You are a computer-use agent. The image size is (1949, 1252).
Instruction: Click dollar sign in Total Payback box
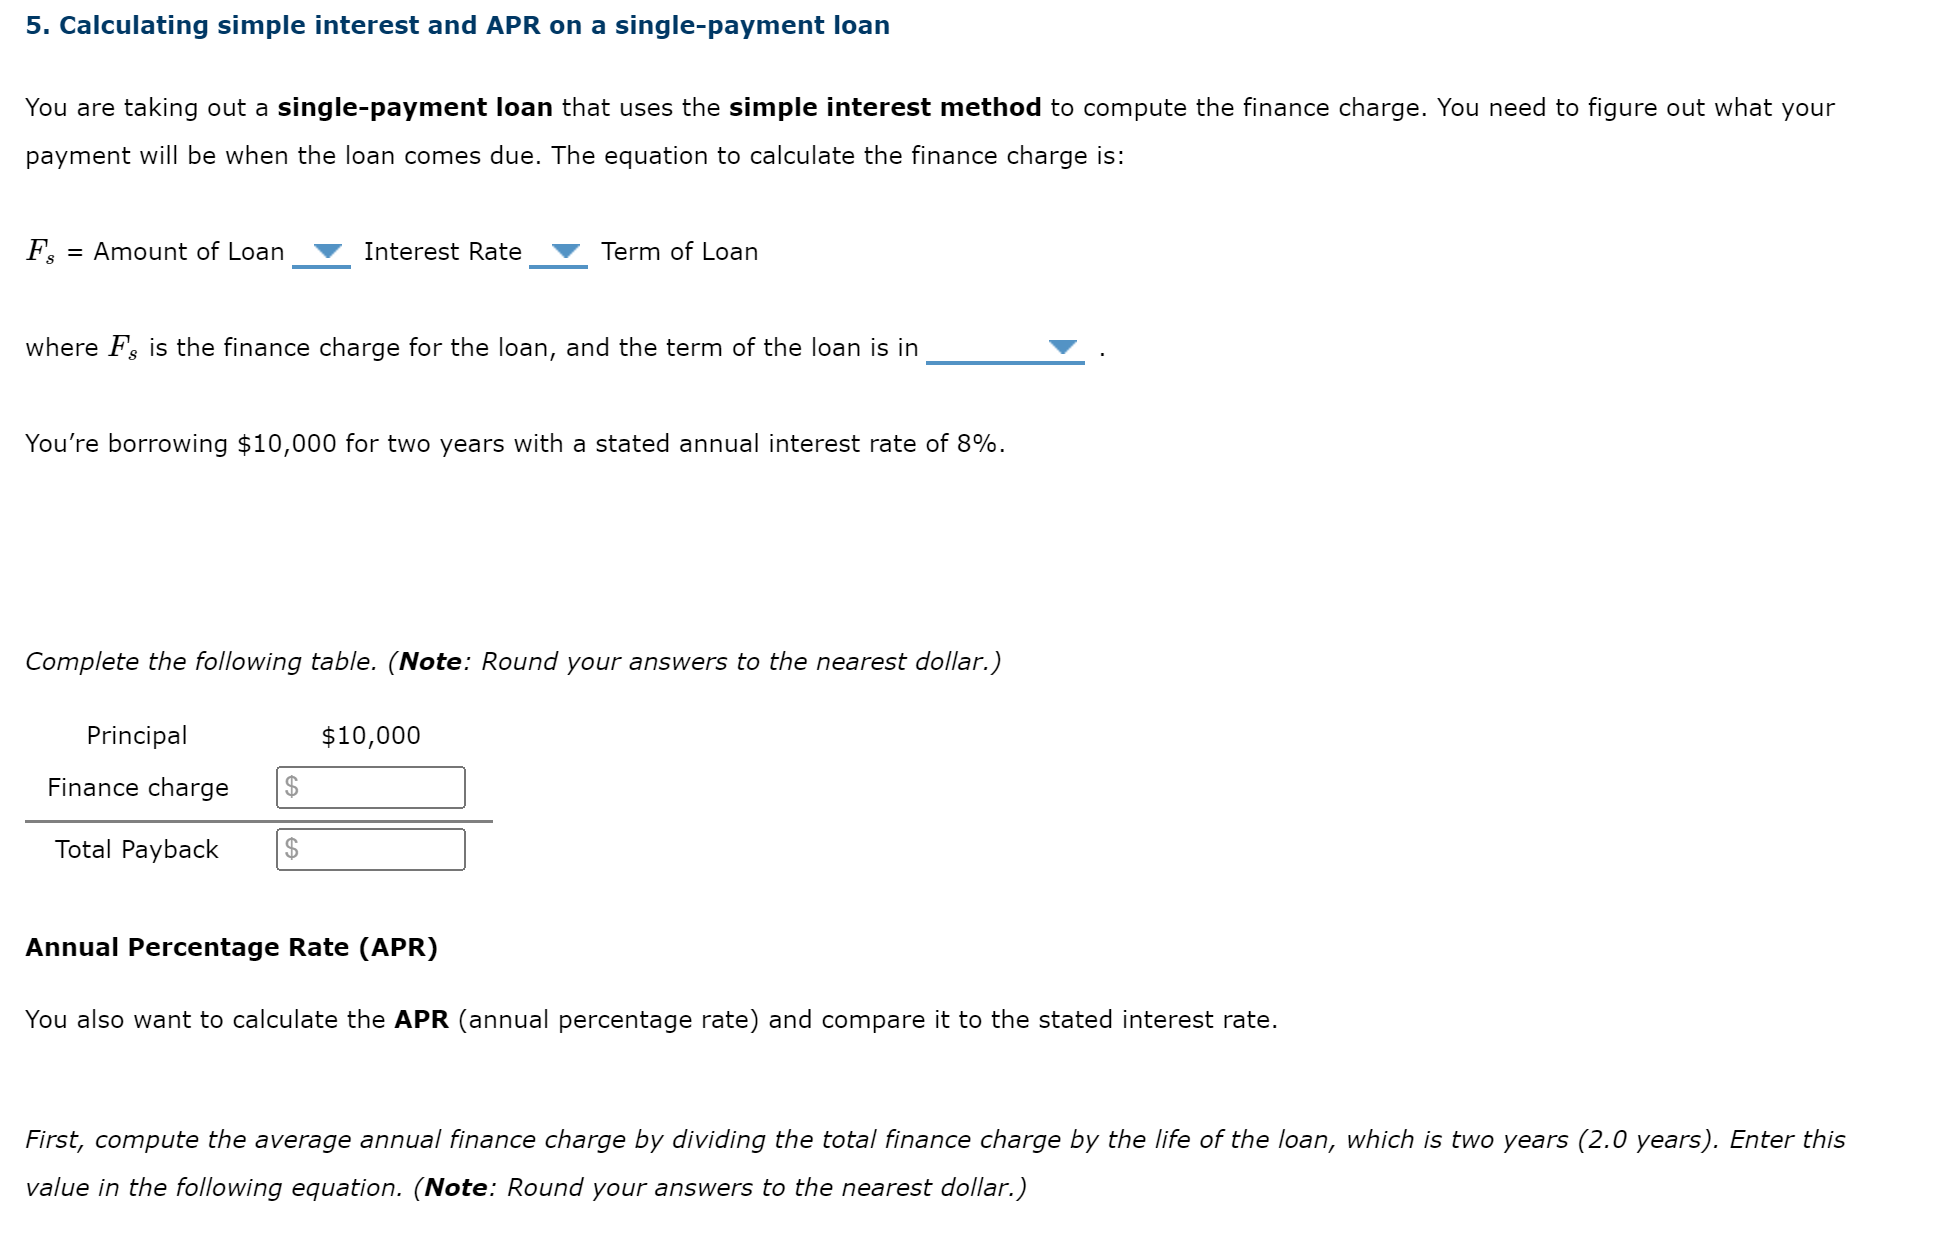pos(291,849)
